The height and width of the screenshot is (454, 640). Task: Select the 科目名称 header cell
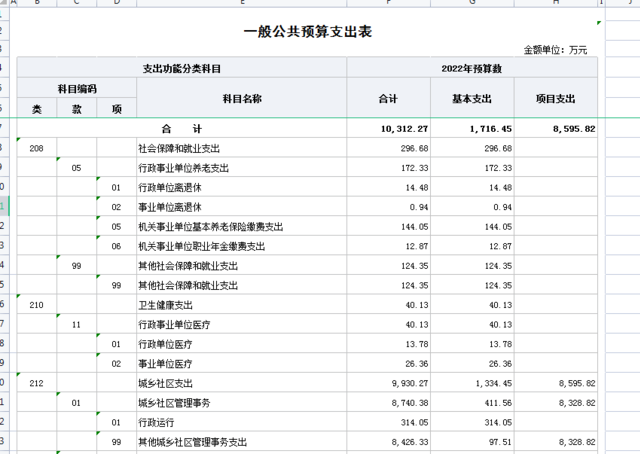(241, 98)
